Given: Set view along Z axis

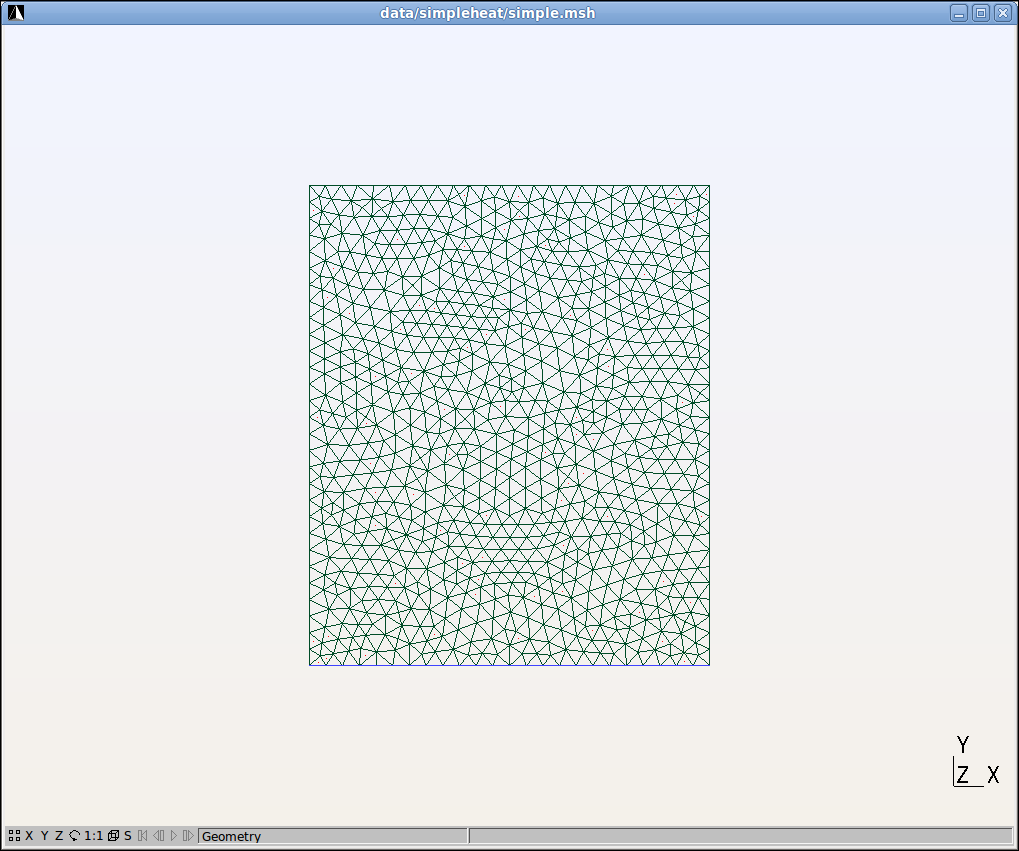Looking at the screenshot, I should pyautogui.click(x=59, y=836).
